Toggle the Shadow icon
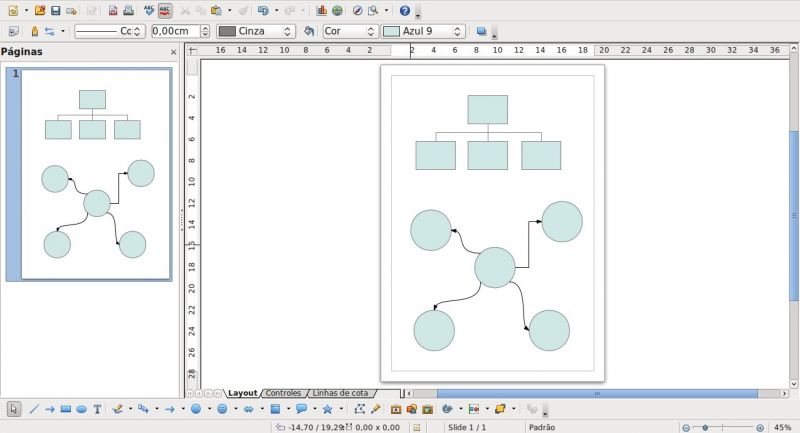 tap(481, 31)
